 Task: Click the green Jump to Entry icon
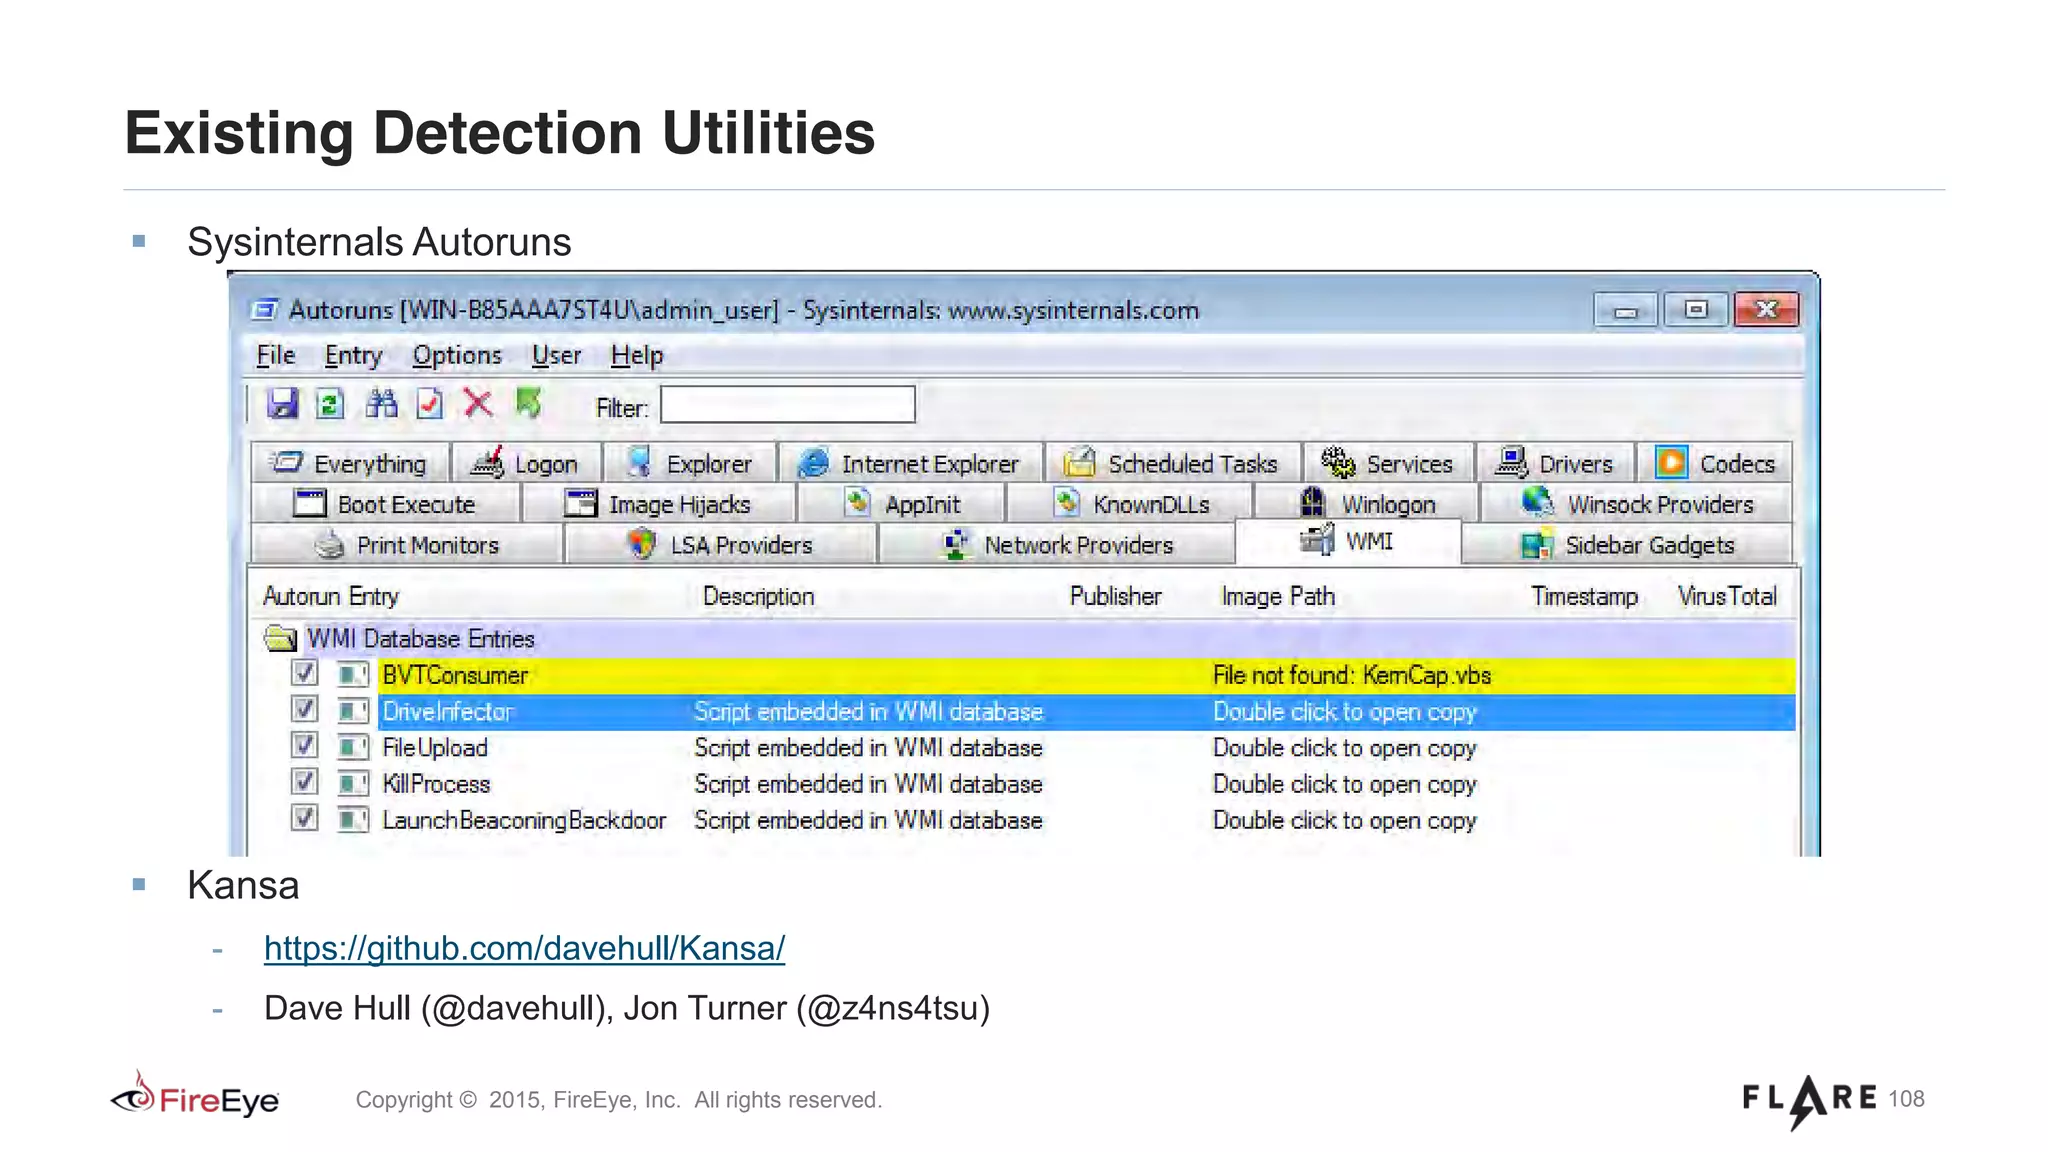[x=528, y=403]
